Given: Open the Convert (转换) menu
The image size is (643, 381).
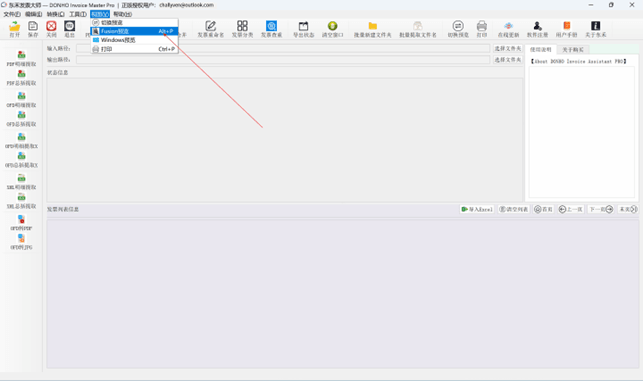Looking at the screenshot, I should tap(55, 14).
